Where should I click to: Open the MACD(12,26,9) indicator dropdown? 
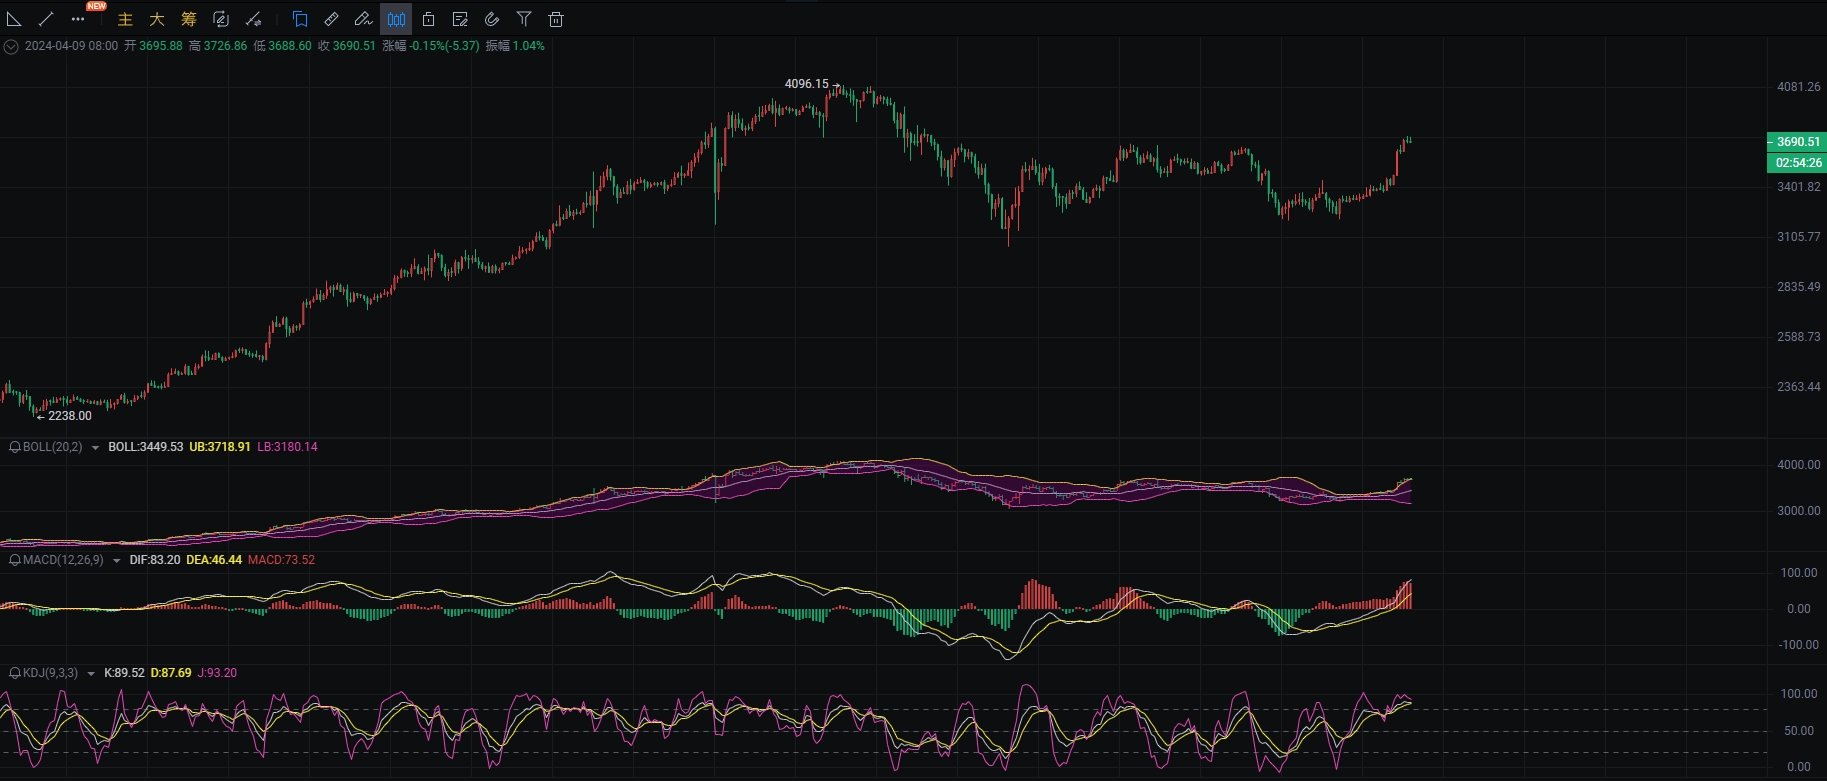(x=117, y=560)
